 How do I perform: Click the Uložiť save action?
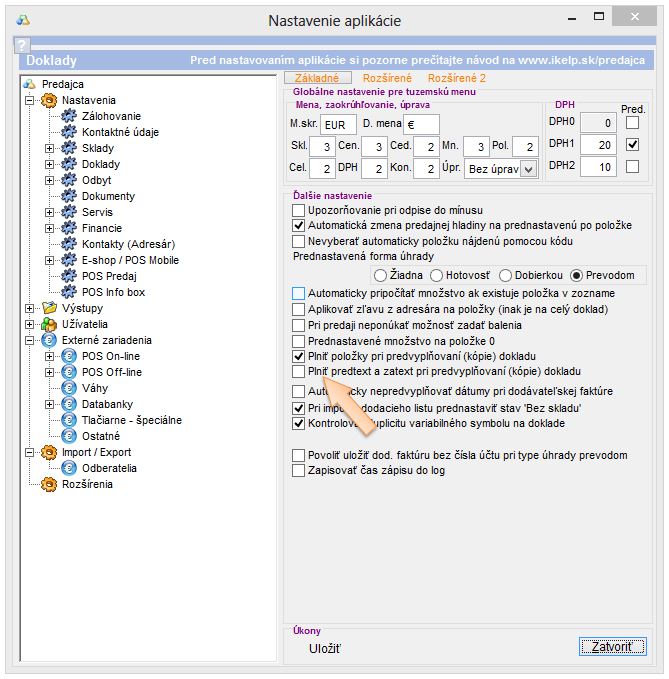click(x=324, y=648)
